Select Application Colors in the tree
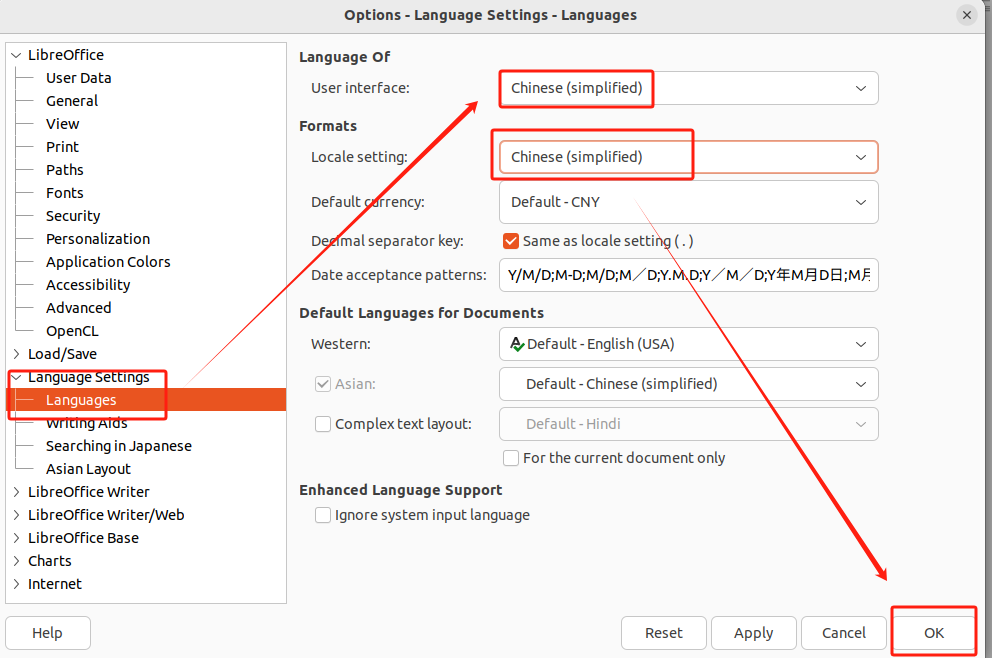The height and width of the screenshot is (658, 992). (x=108, y=262)
